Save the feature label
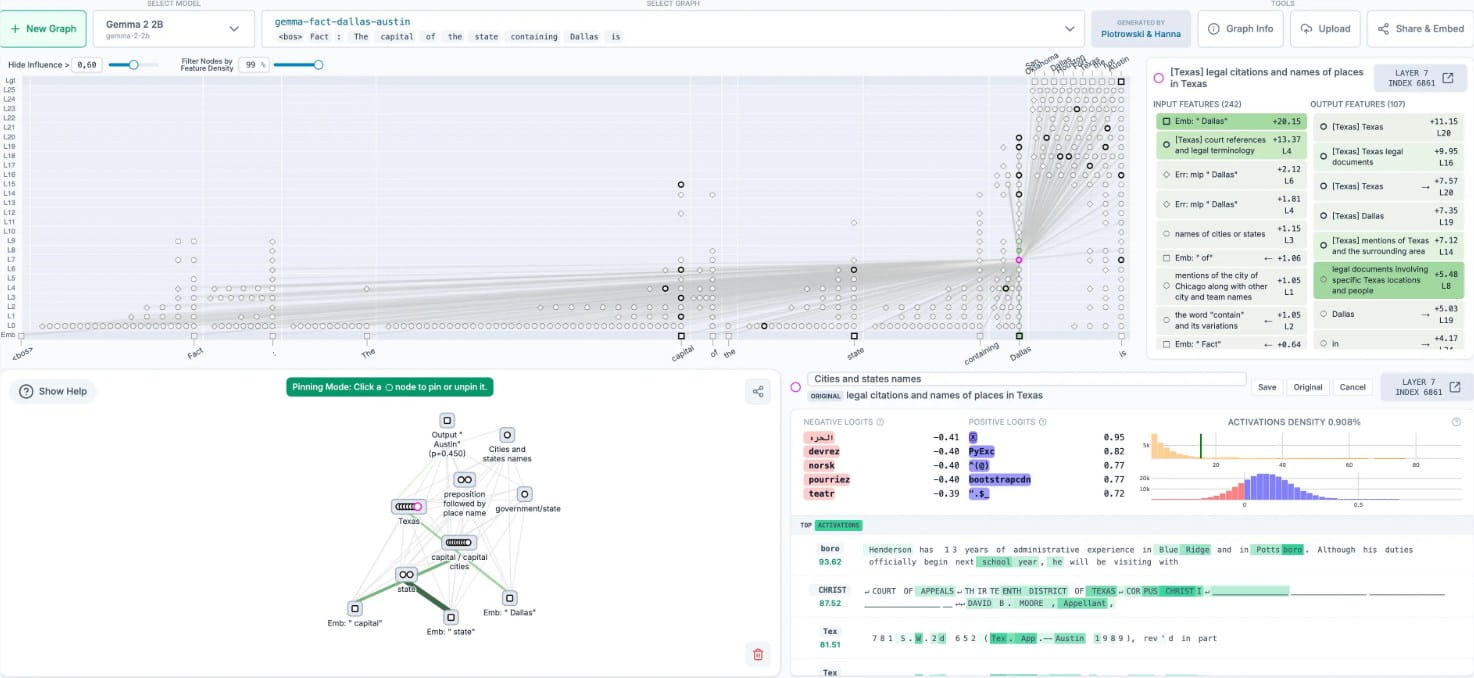Image resolution: width=1474 pixels, height=678 pixels. coord(1267,387)
